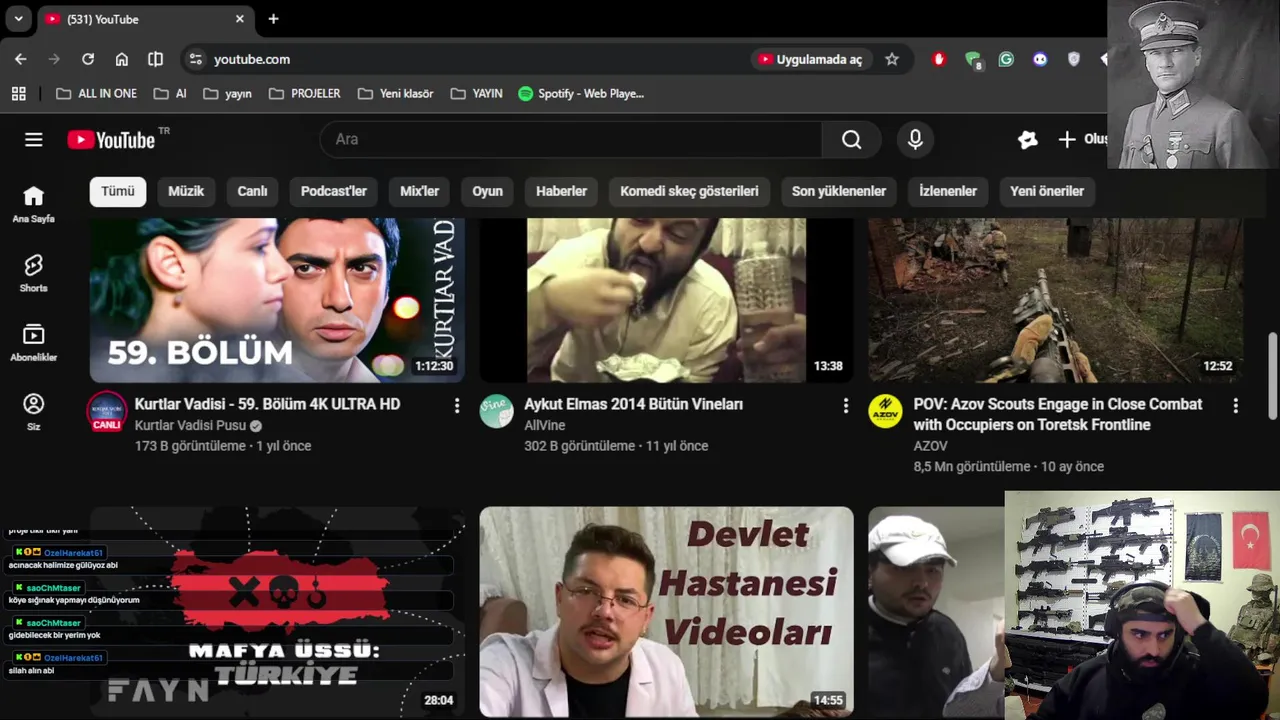Click the Ara search input field

tap(571, 140)
